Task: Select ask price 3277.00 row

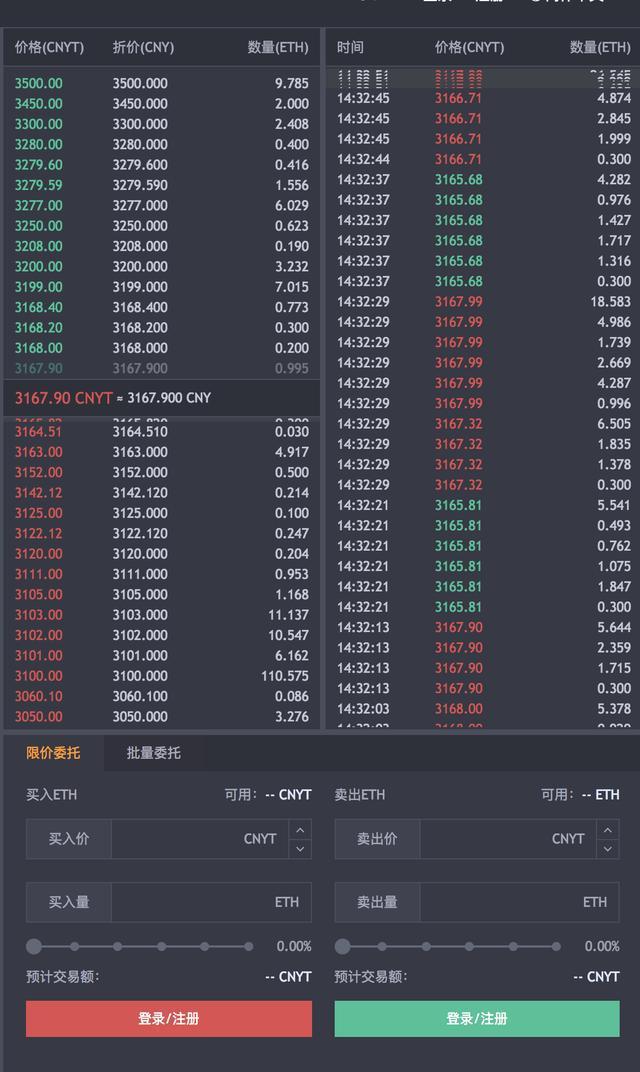Action: [161, 205]
